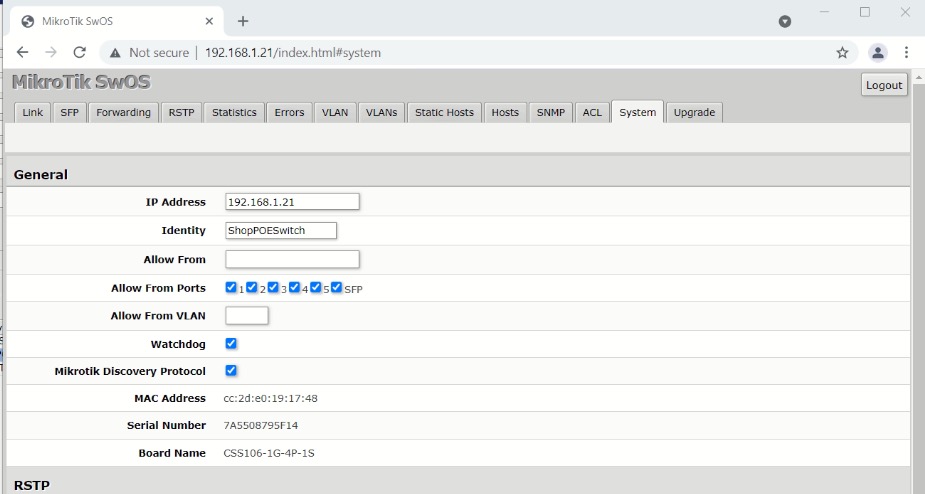The image size is (925, 494).
Task: Select the System tab
Action: coord(638,112)
